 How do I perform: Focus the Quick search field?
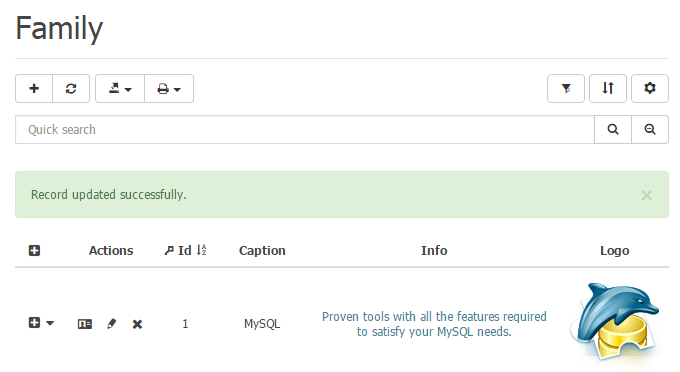pos(304,129)
